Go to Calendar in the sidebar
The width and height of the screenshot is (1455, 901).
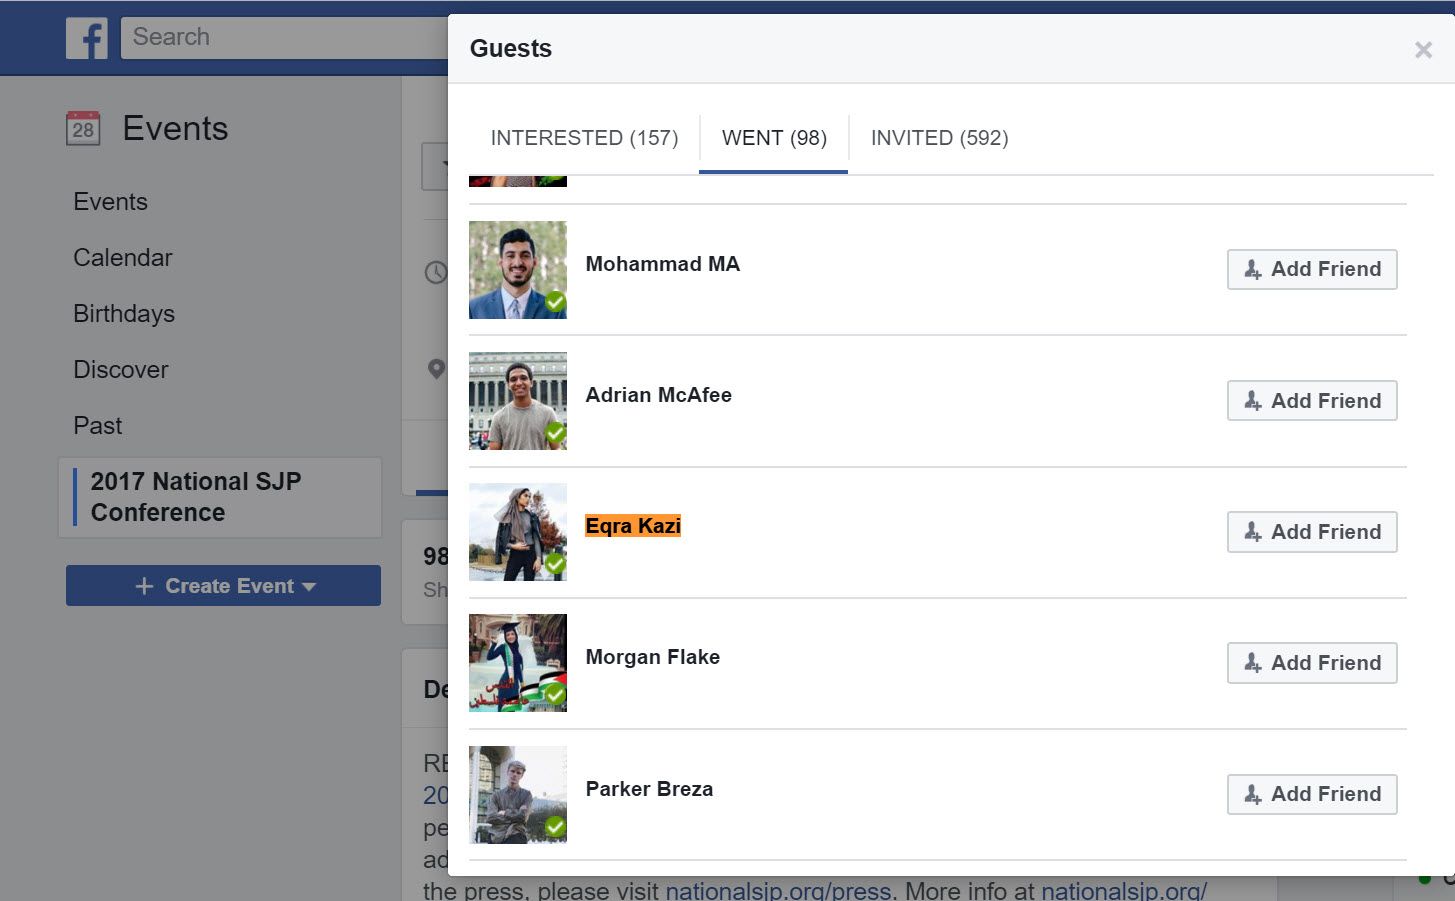(x=123, y=258)
